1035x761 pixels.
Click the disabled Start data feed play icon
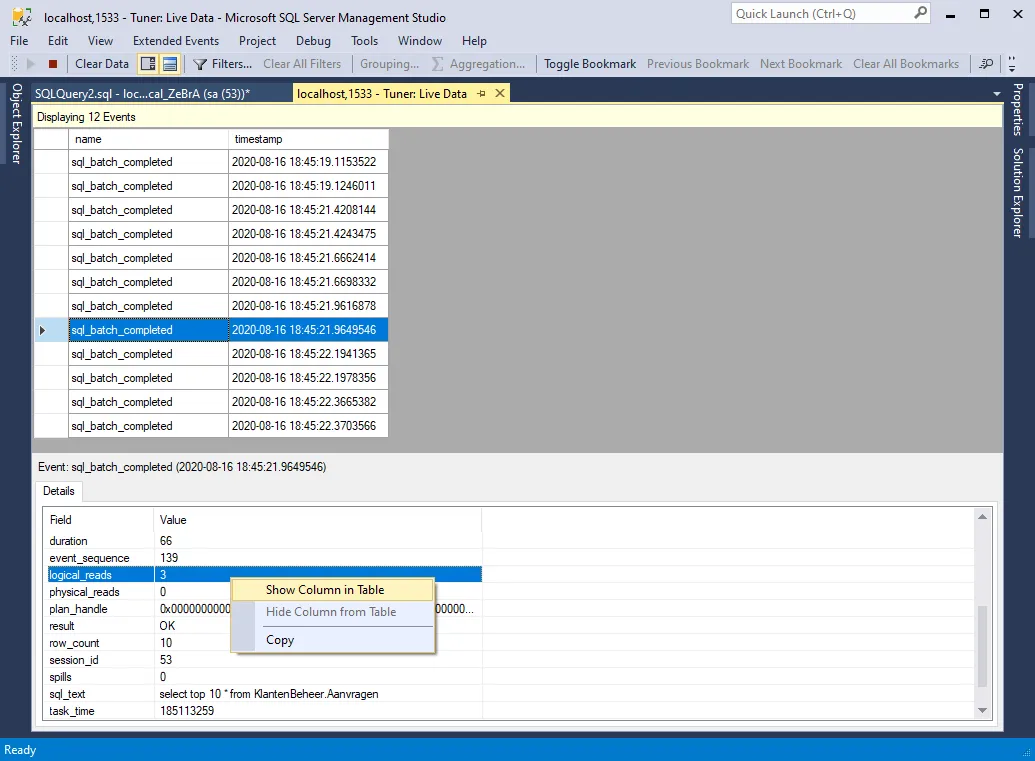click(x=30, y=64)
